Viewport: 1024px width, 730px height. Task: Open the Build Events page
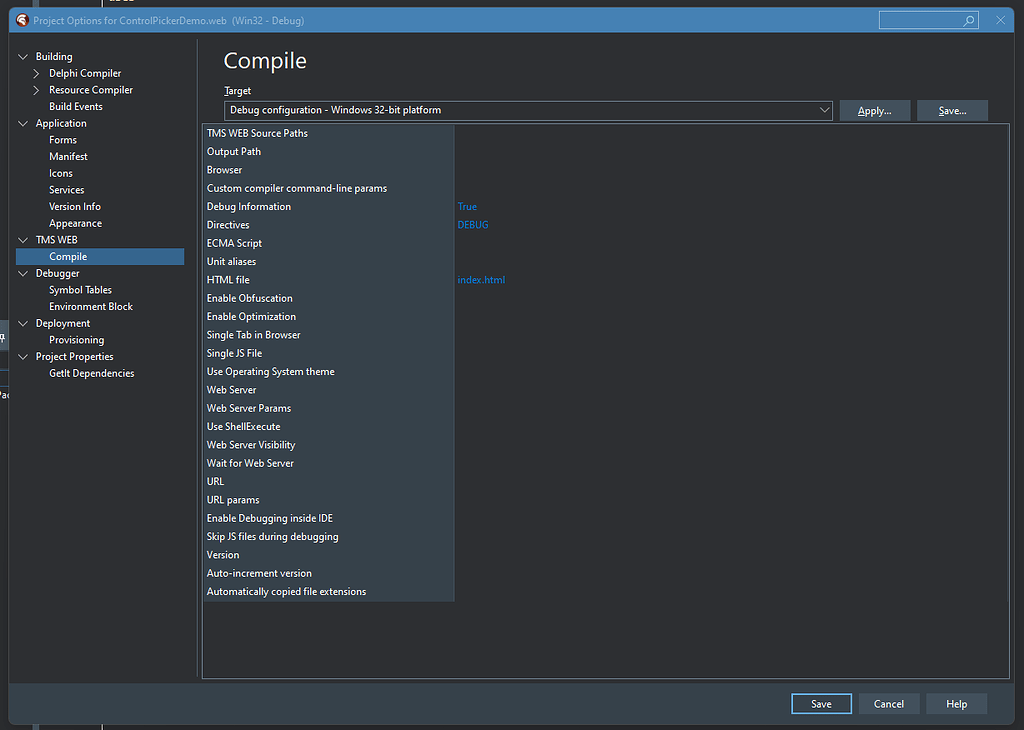tap(75, 105)
